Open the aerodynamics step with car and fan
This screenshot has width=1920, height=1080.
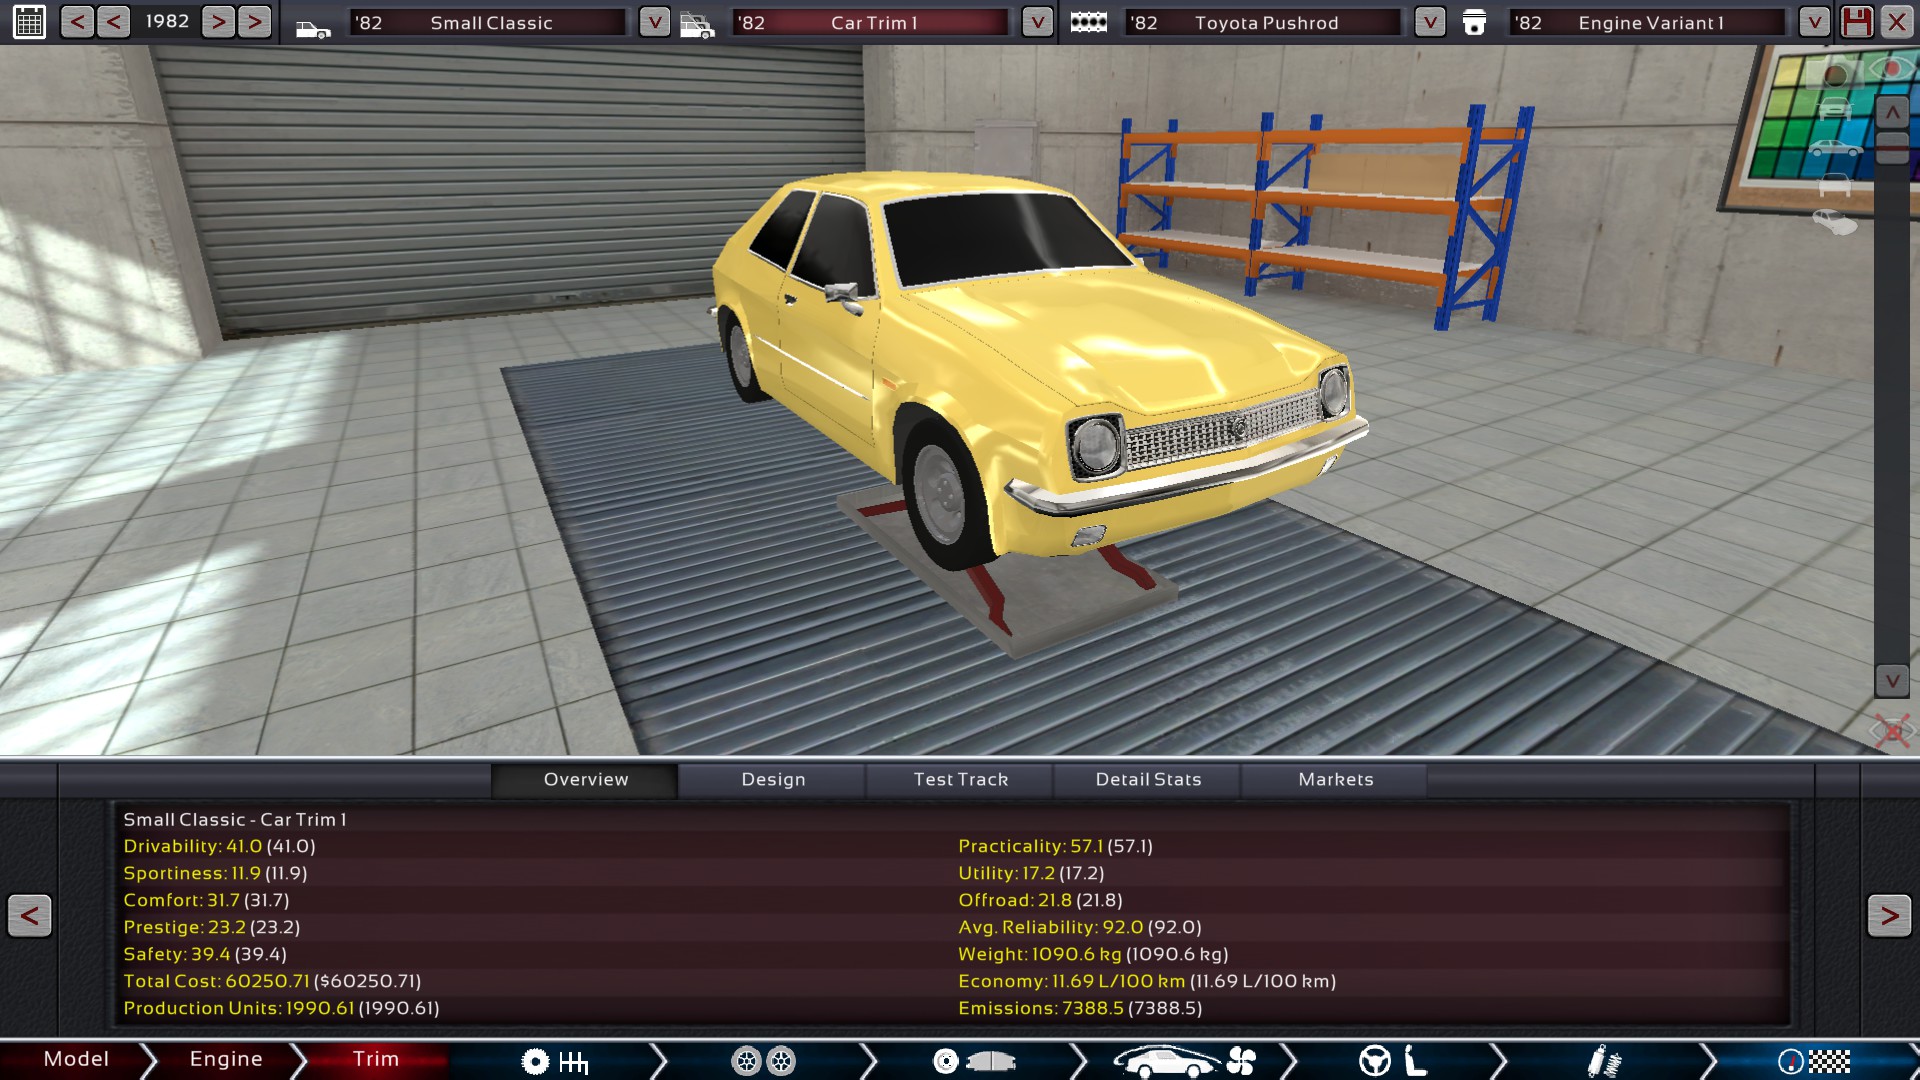coord(1184,1061)
